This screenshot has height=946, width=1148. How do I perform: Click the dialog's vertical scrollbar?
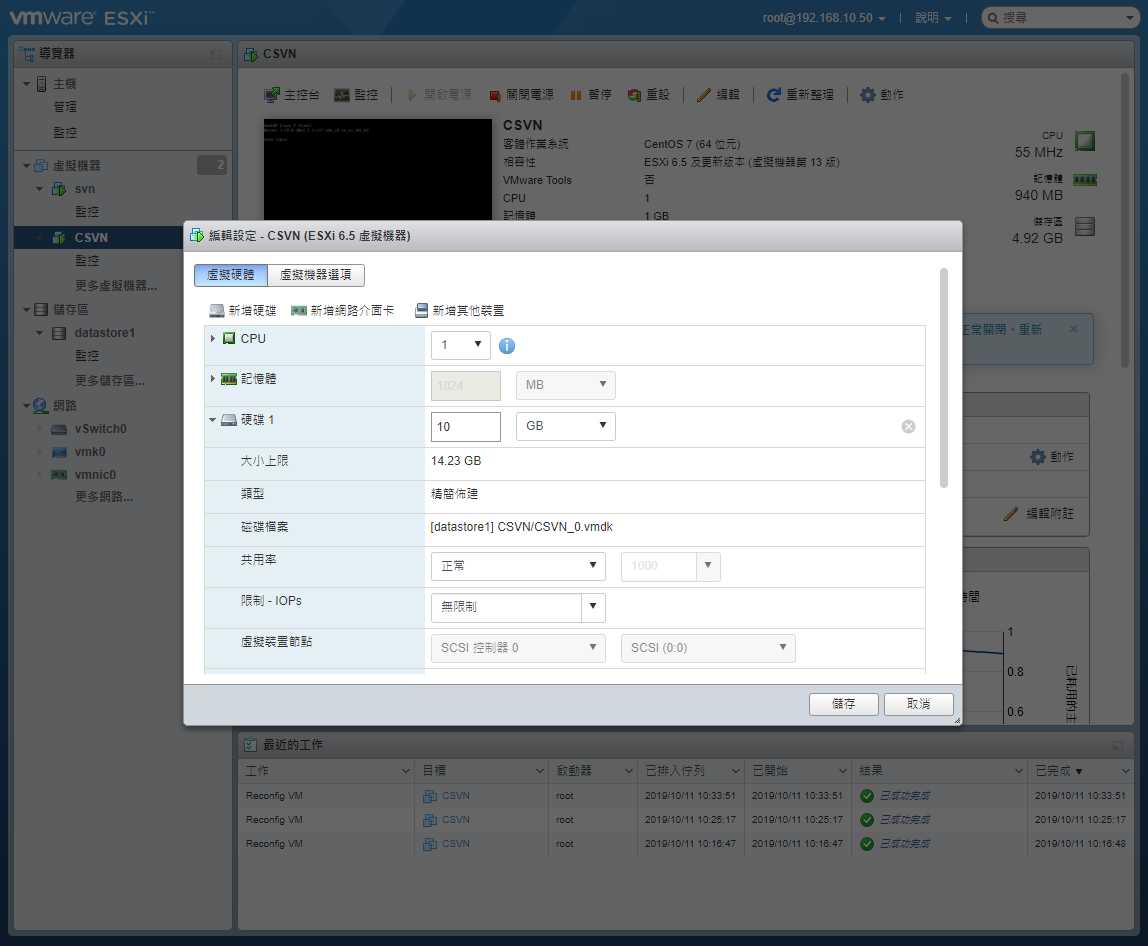coord(944,378)
